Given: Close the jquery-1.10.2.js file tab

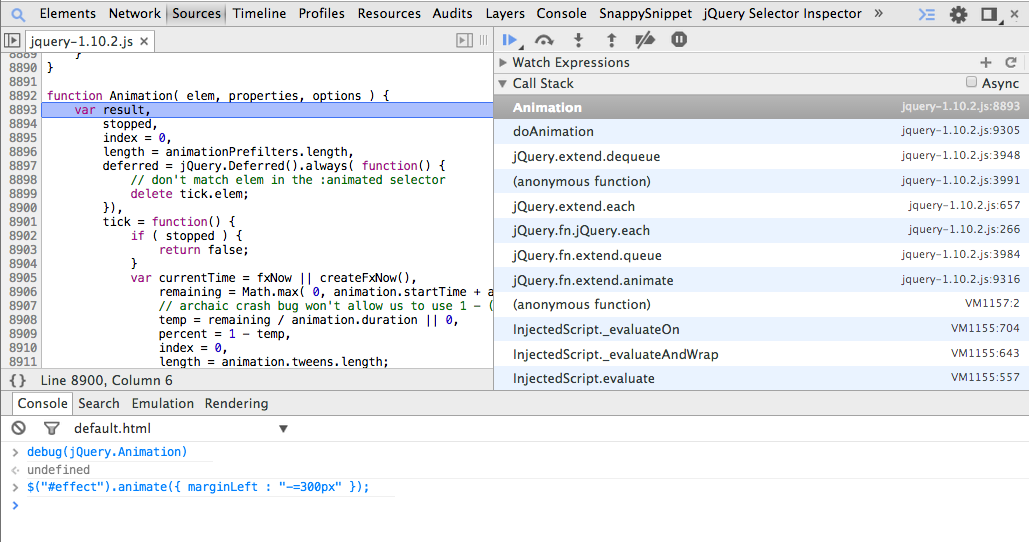Looking at the screenshot, I should tap(143, 41).
